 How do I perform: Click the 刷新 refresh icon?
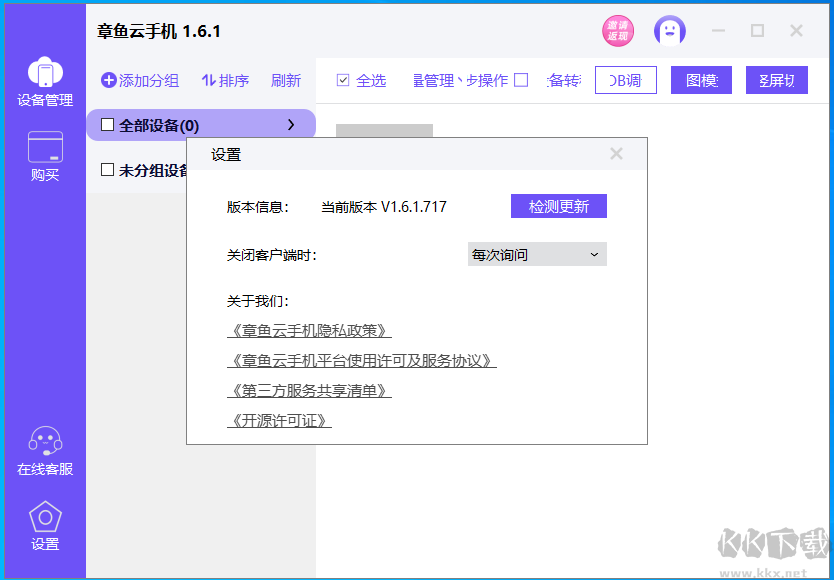point(286,80)
